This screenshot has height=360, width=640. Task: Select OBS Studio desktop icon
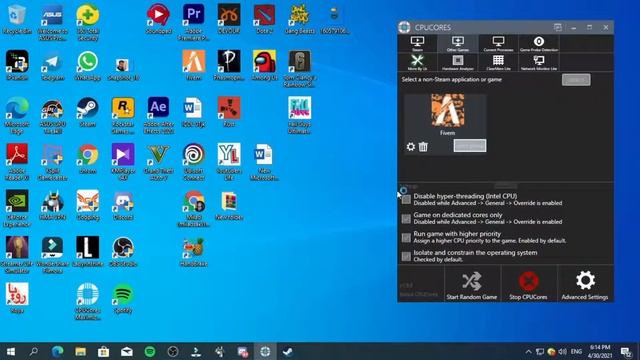(123, 252)
